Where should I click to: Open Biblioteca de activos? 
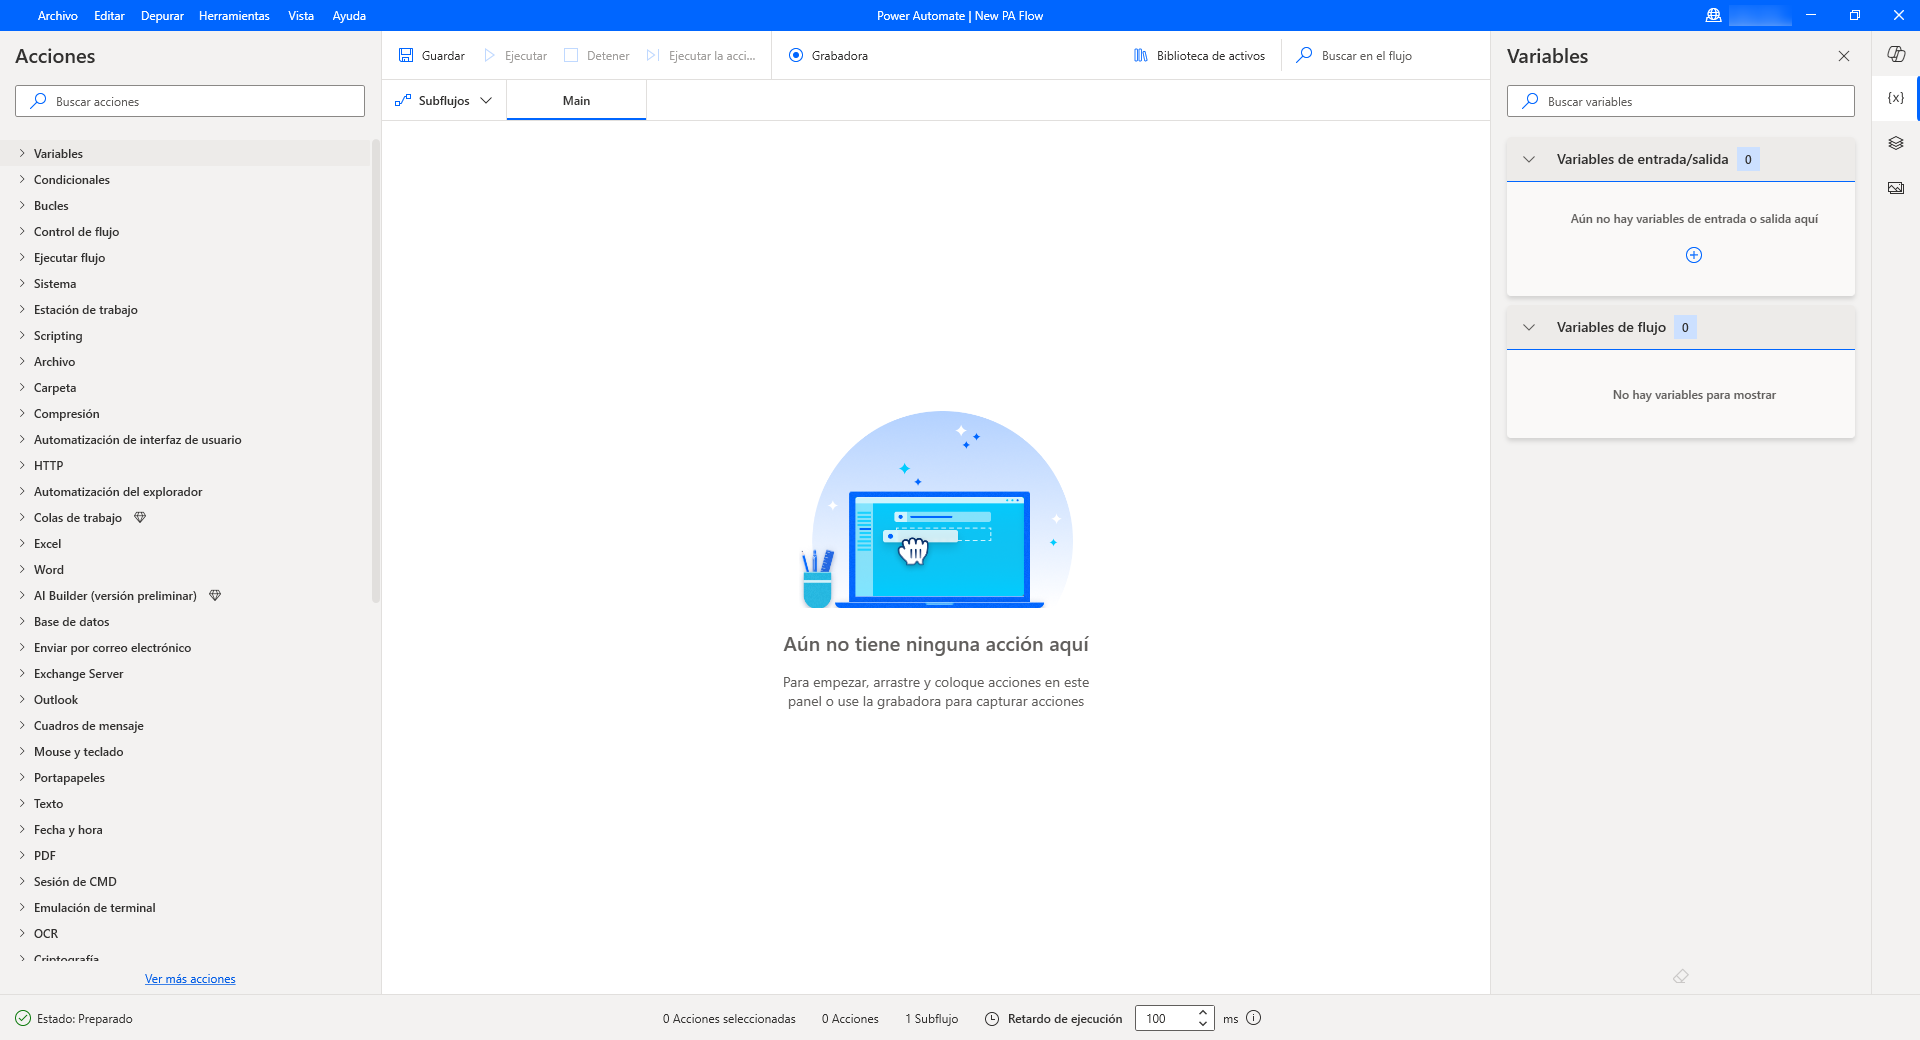[1199, 56]
